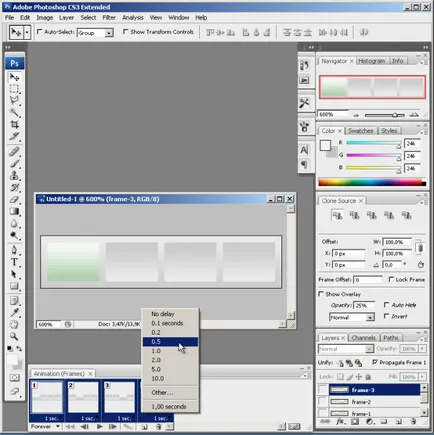
Task: Enable the Show Overlay checkbox
Action: pos(321,294)
